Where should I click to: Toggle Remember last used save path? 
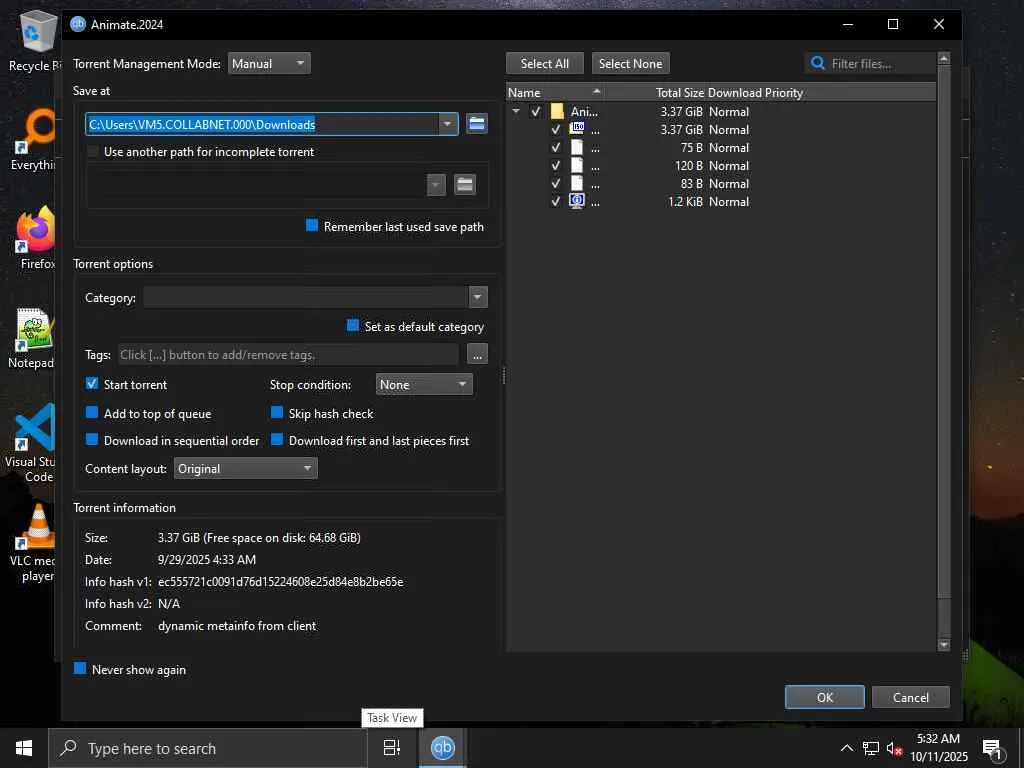tap(312, 225)
